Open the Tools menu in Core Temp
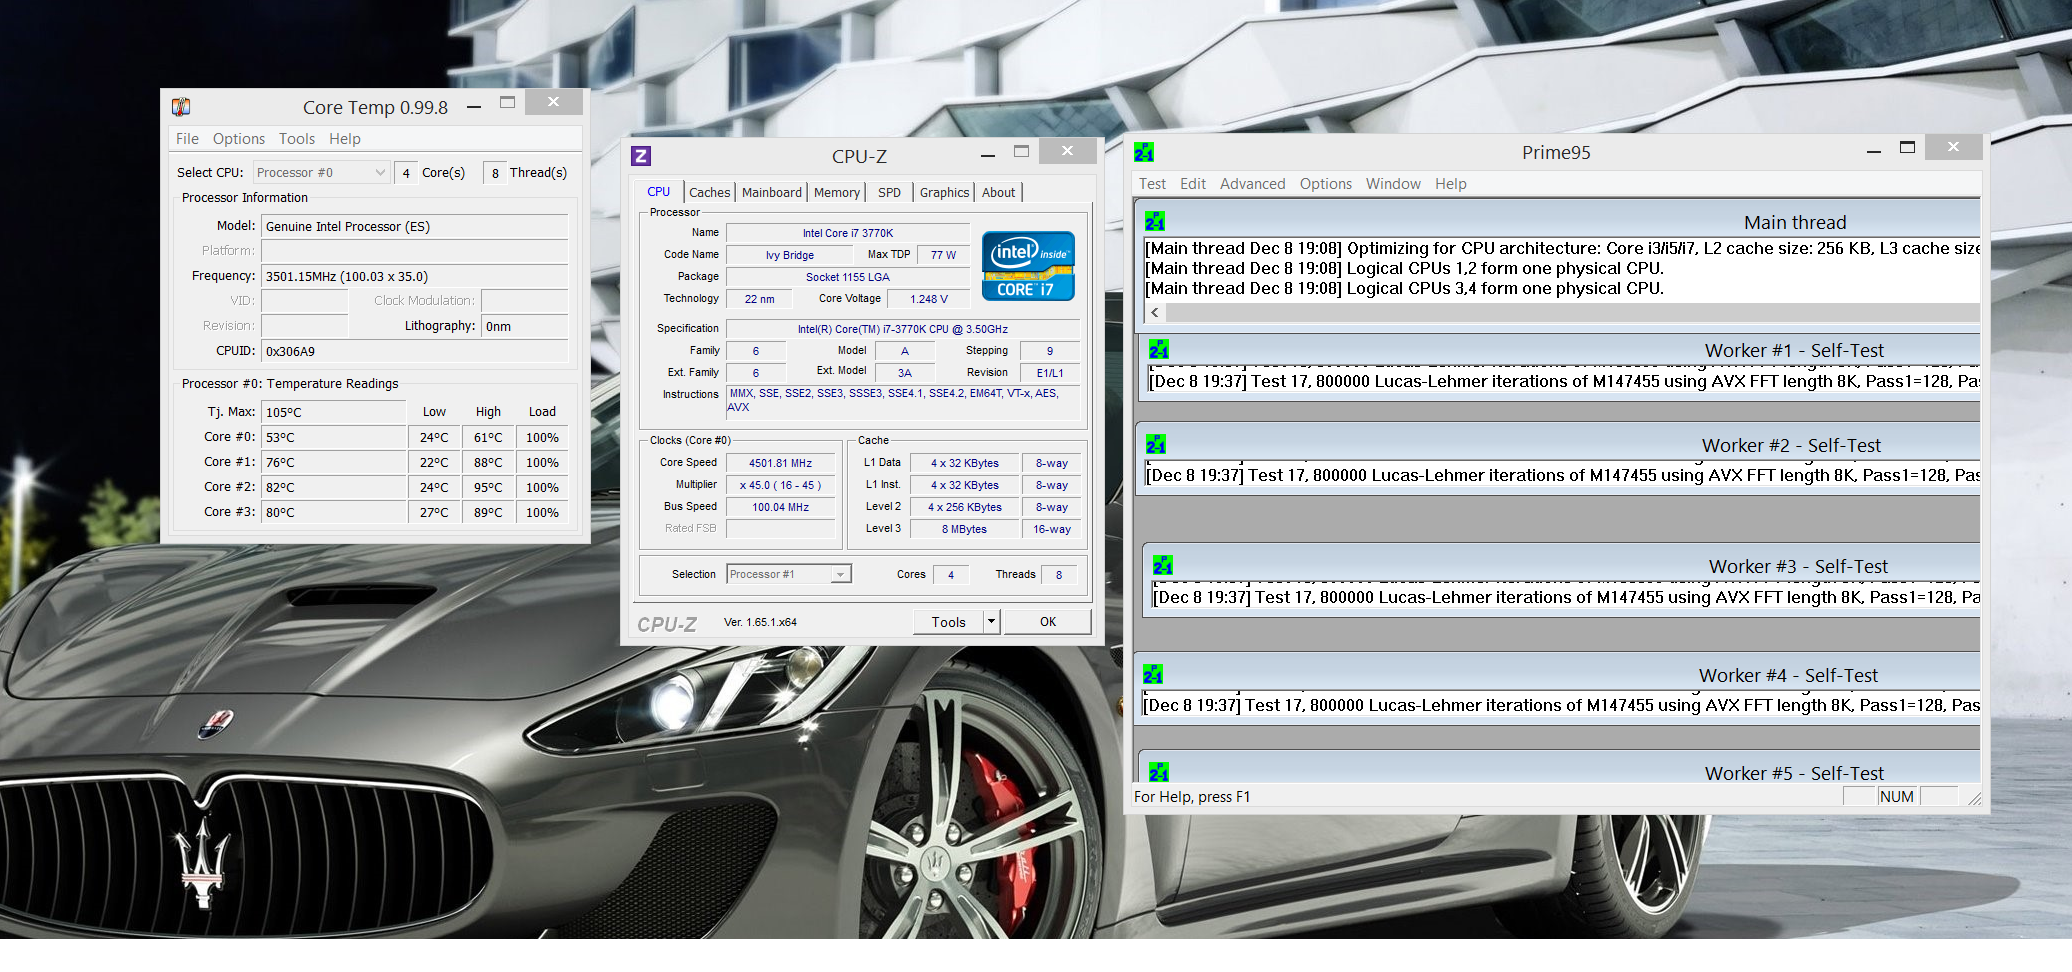 pyautogui.click(x=297, y=139)
